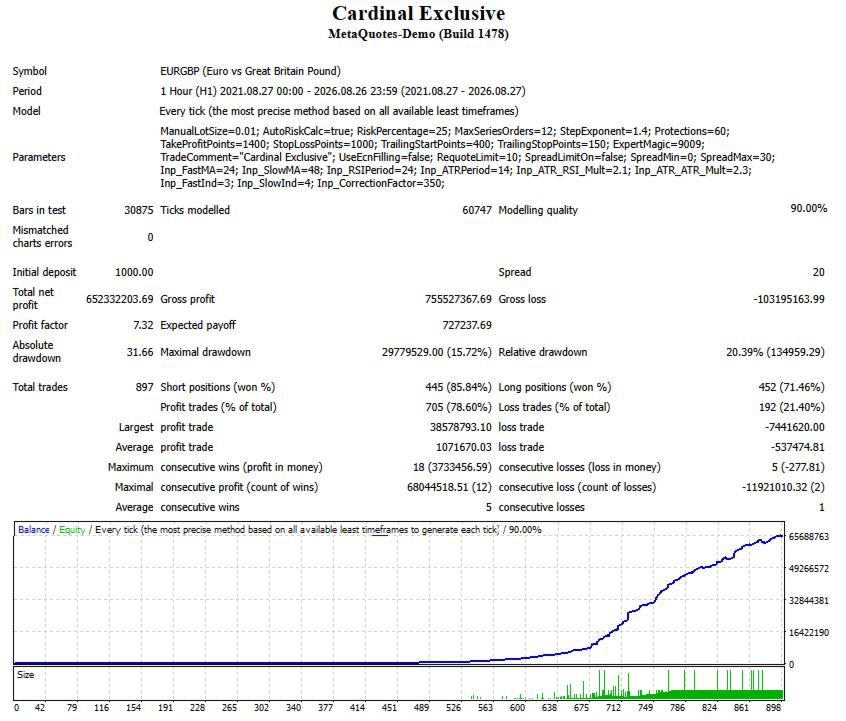Select the EURGBP symbol description text

250,71
